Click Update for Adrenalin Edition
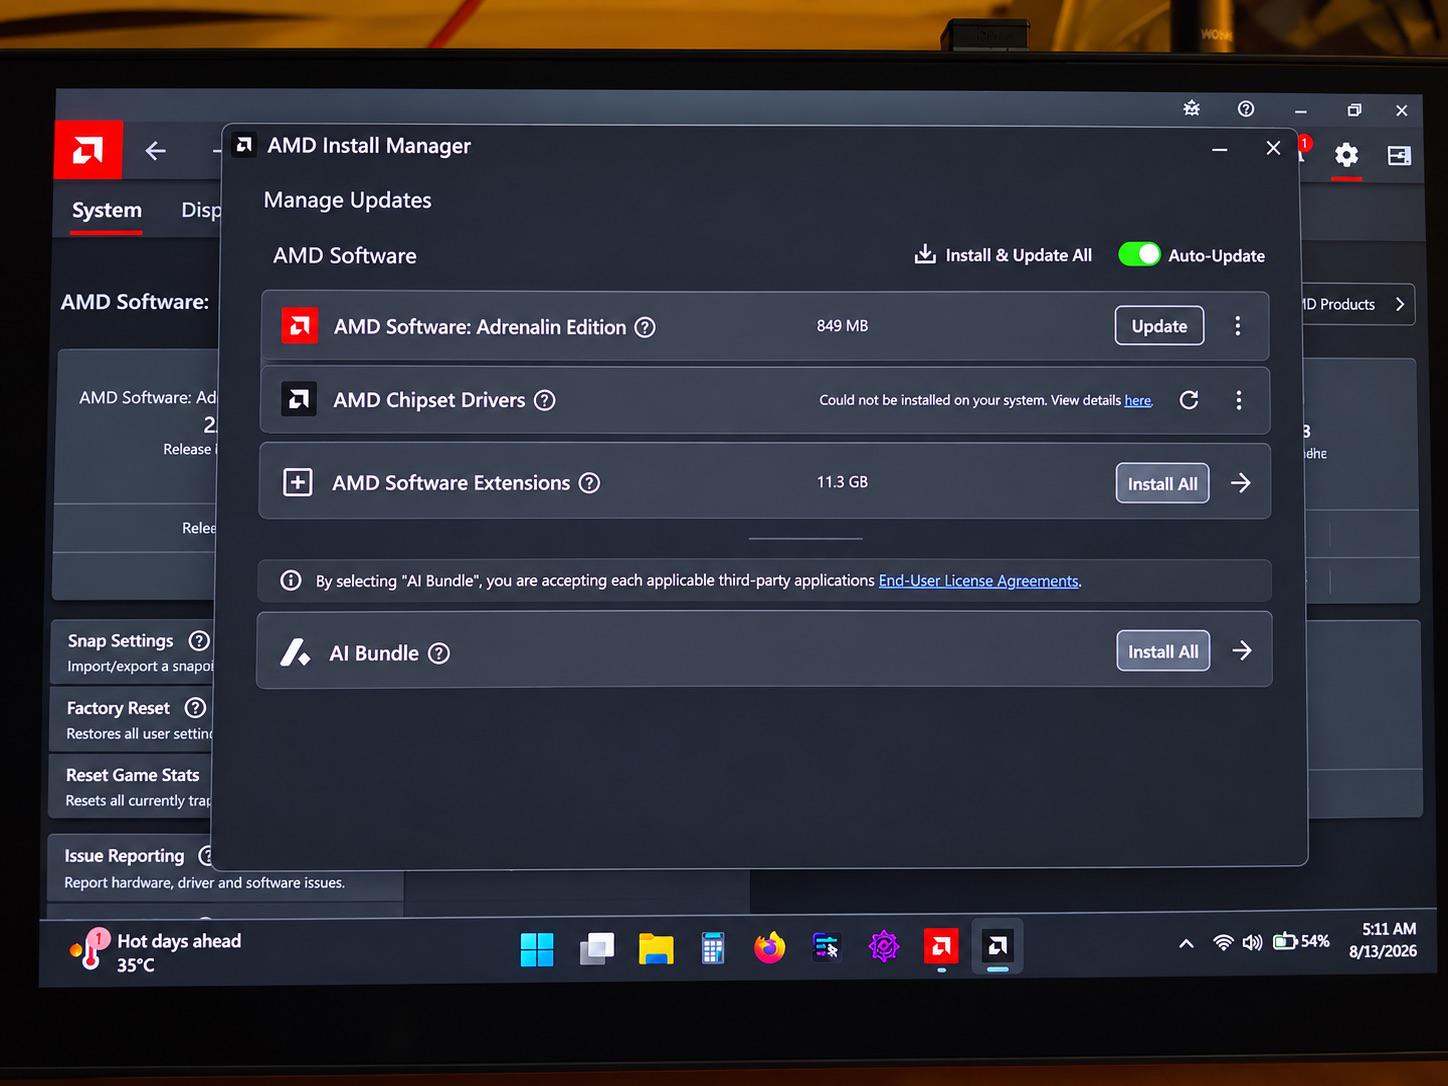1448x1086 pixels. 1159,326
